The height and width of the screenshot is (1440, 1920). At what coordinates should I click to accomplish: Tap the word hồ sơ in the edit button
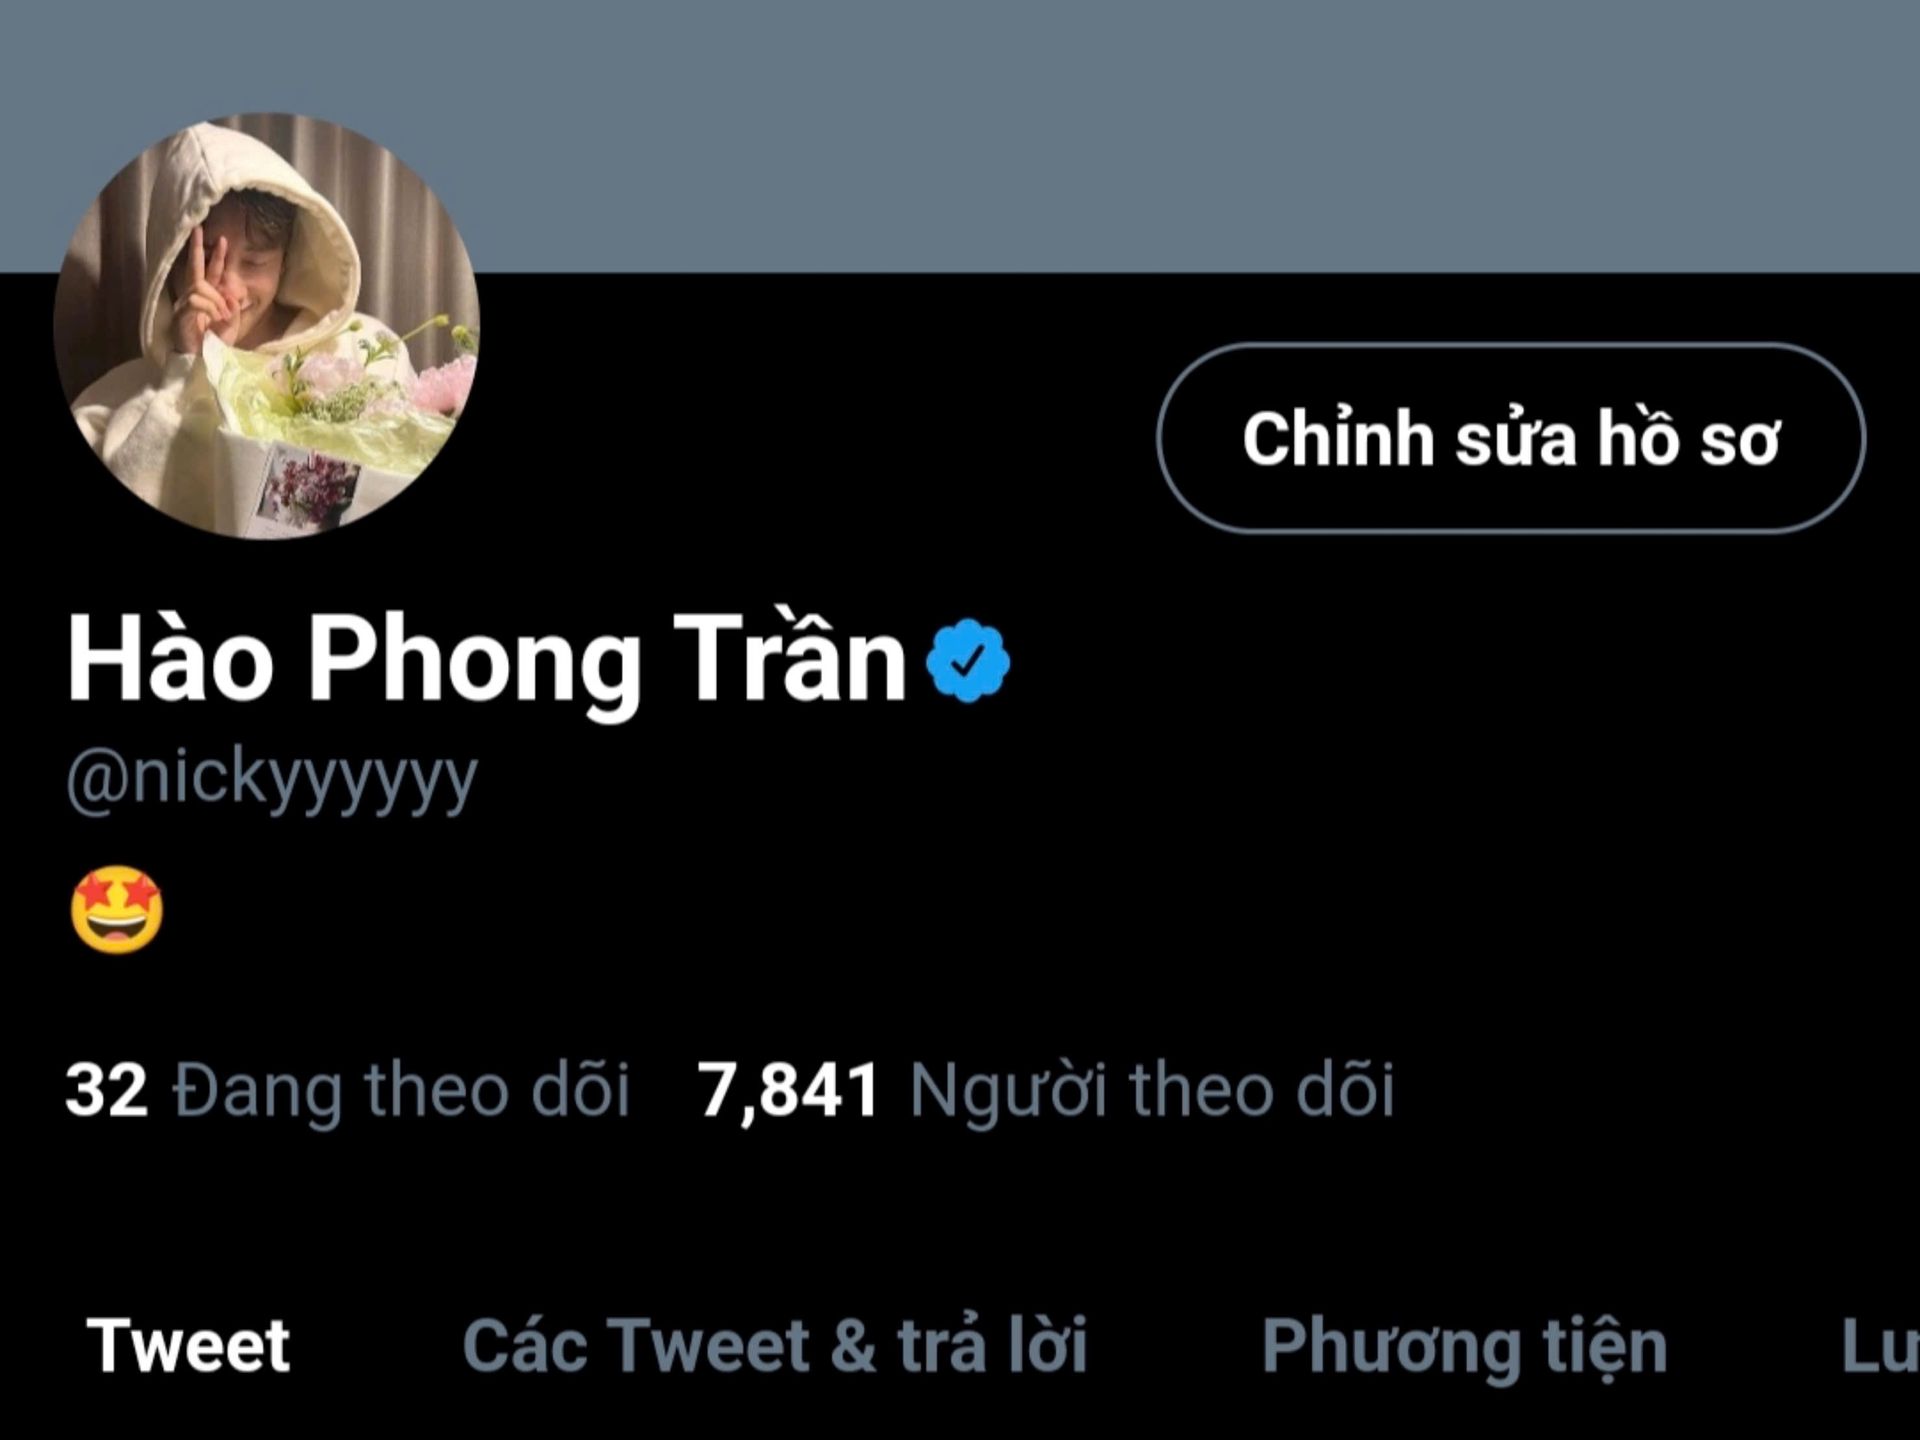[x=1688, y=437]
